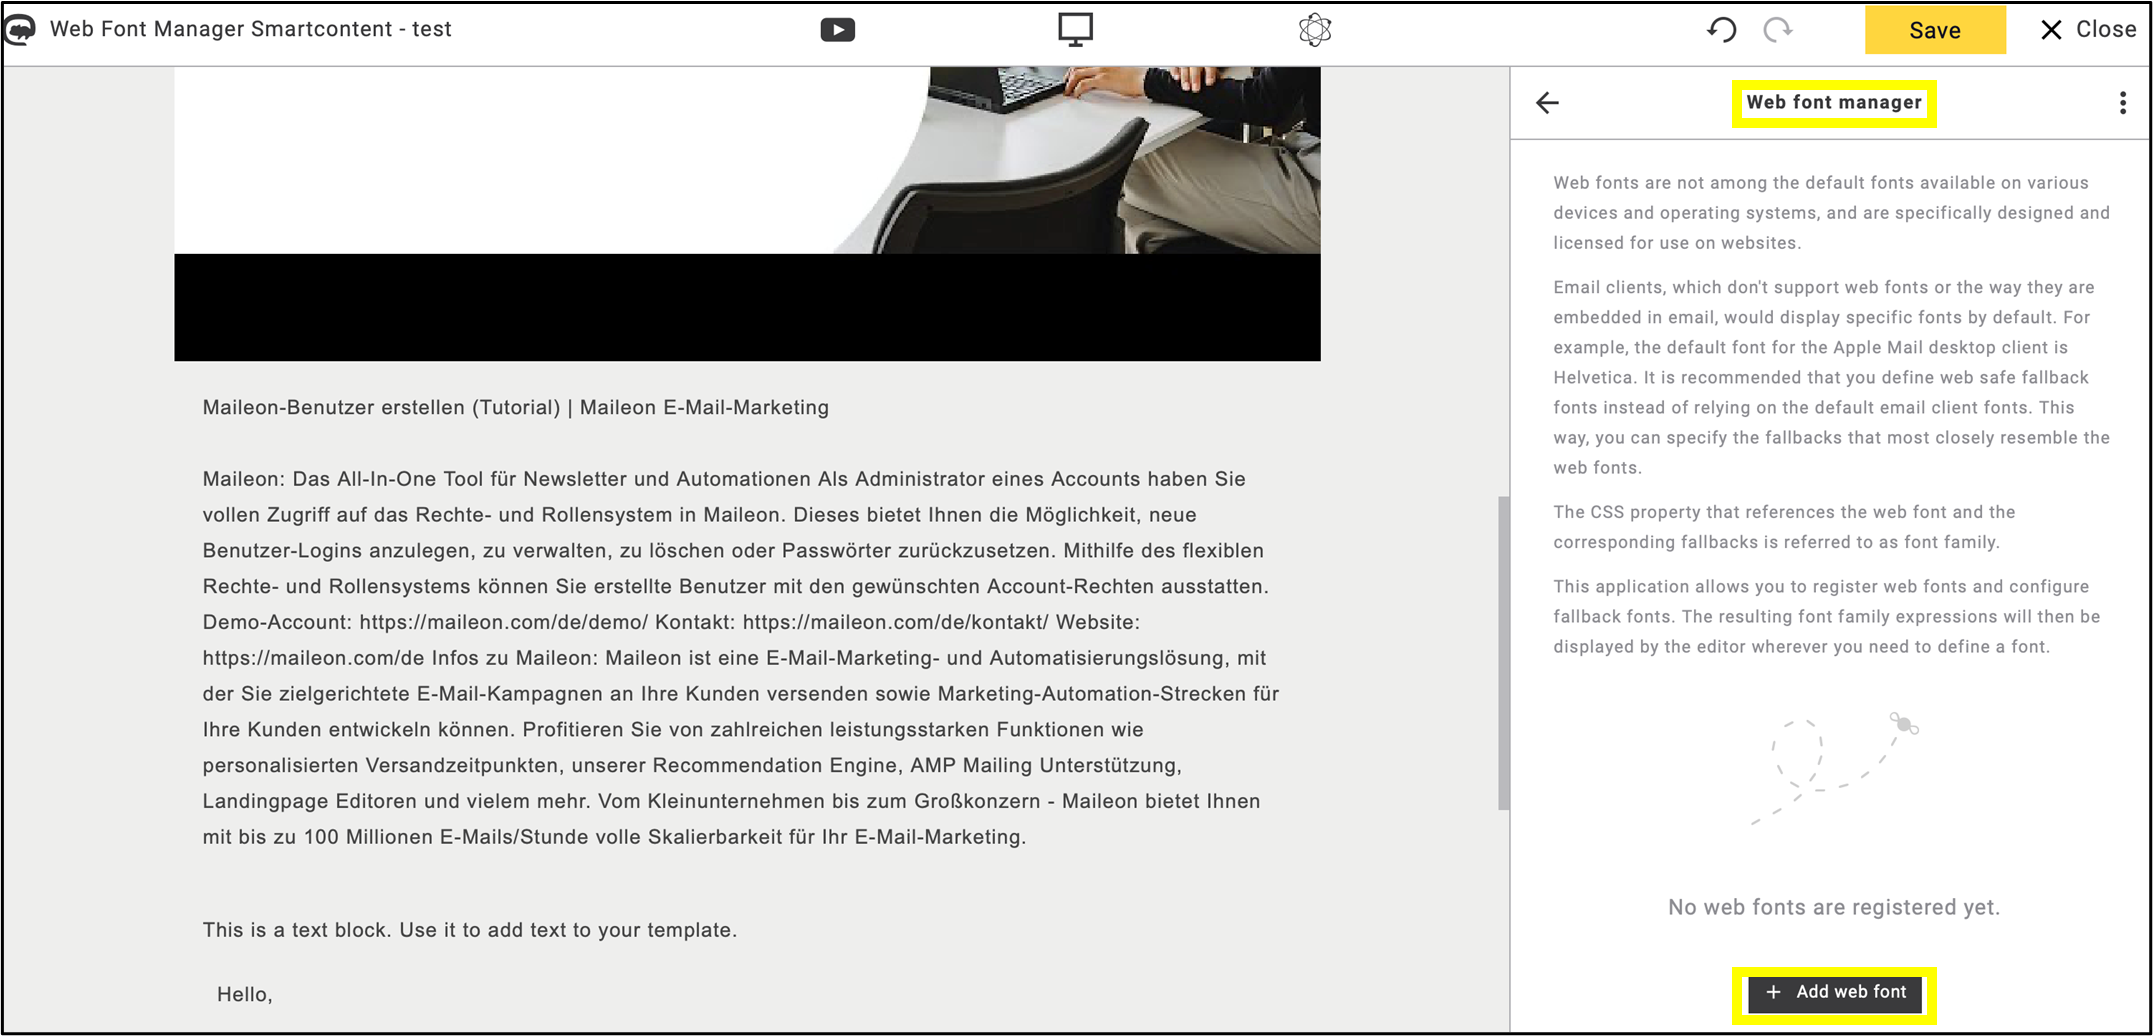This screenshot has width=2153, height=1036.
Task: Click the Maileon logo icon
Action: (x=19, y=30)
